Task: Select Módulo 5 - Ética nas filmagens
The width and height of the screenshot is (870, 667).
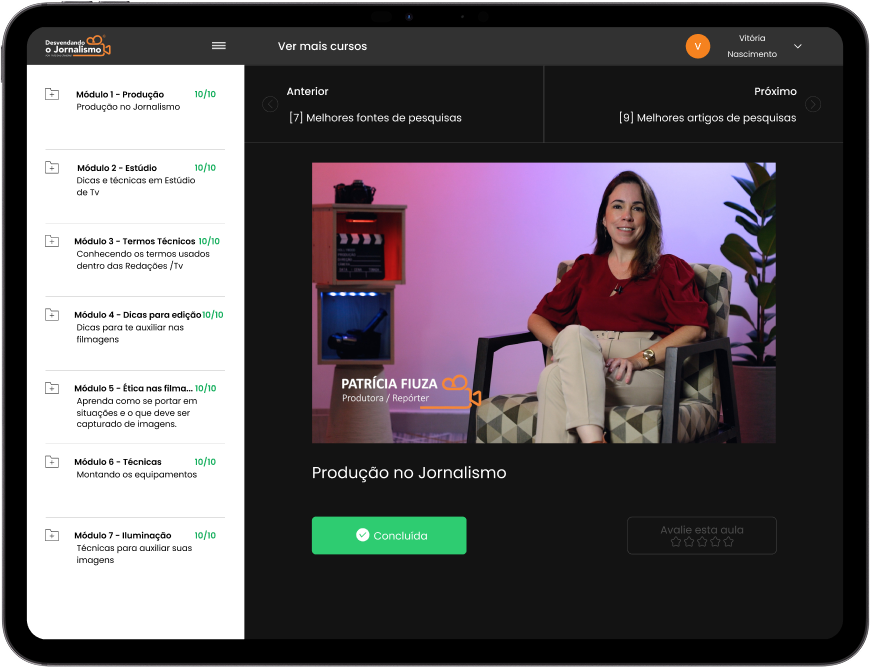Action: [x=132, y=388]
